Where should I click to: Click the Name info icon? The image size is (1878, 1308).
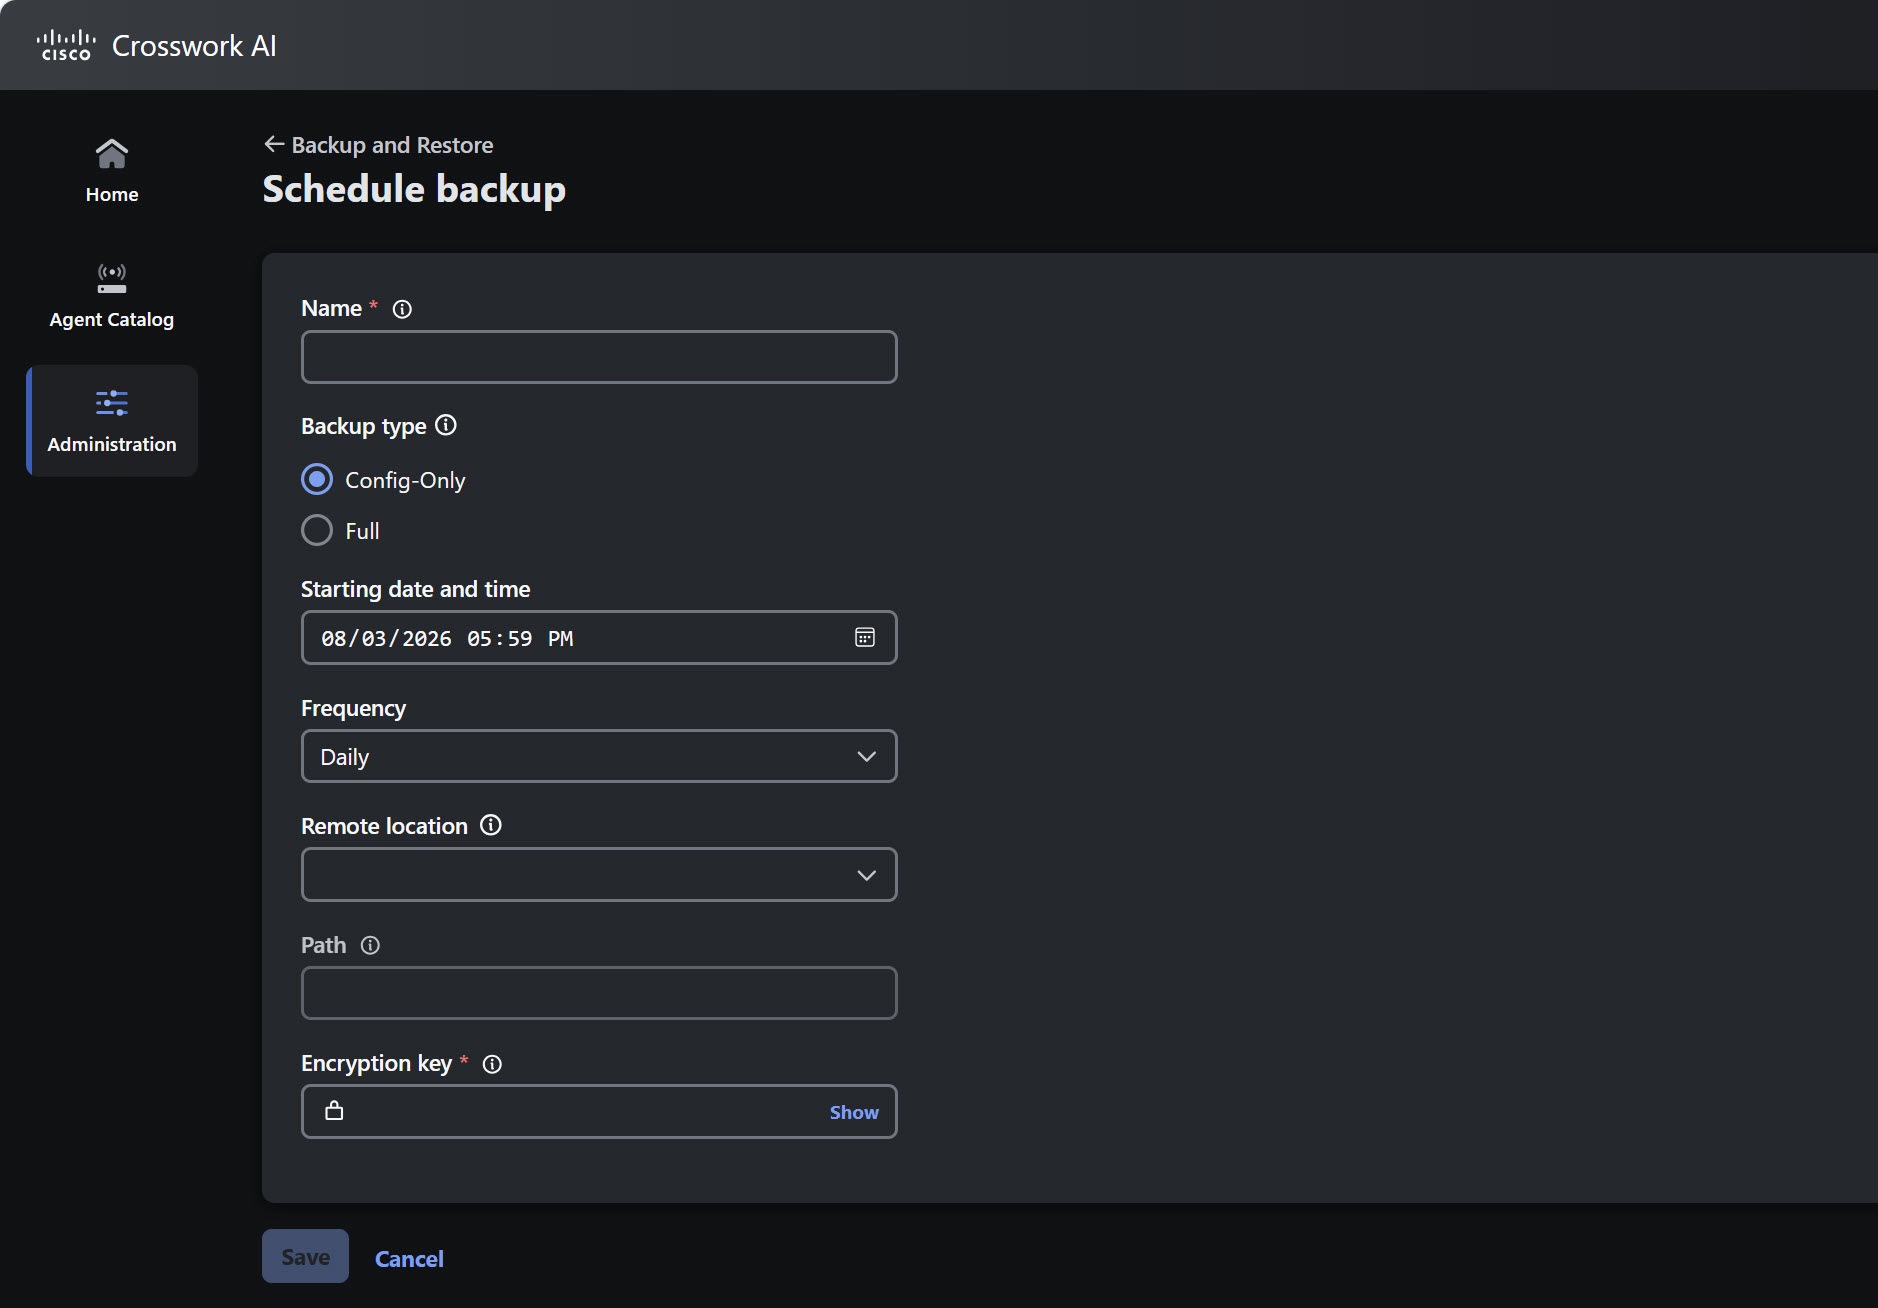[402, 309]
